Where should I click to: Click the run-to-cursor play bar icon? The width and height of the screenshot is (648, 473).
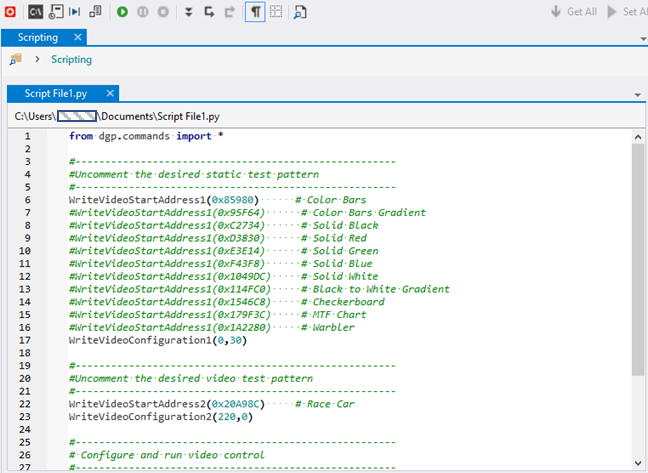click(x=75, y=12)
